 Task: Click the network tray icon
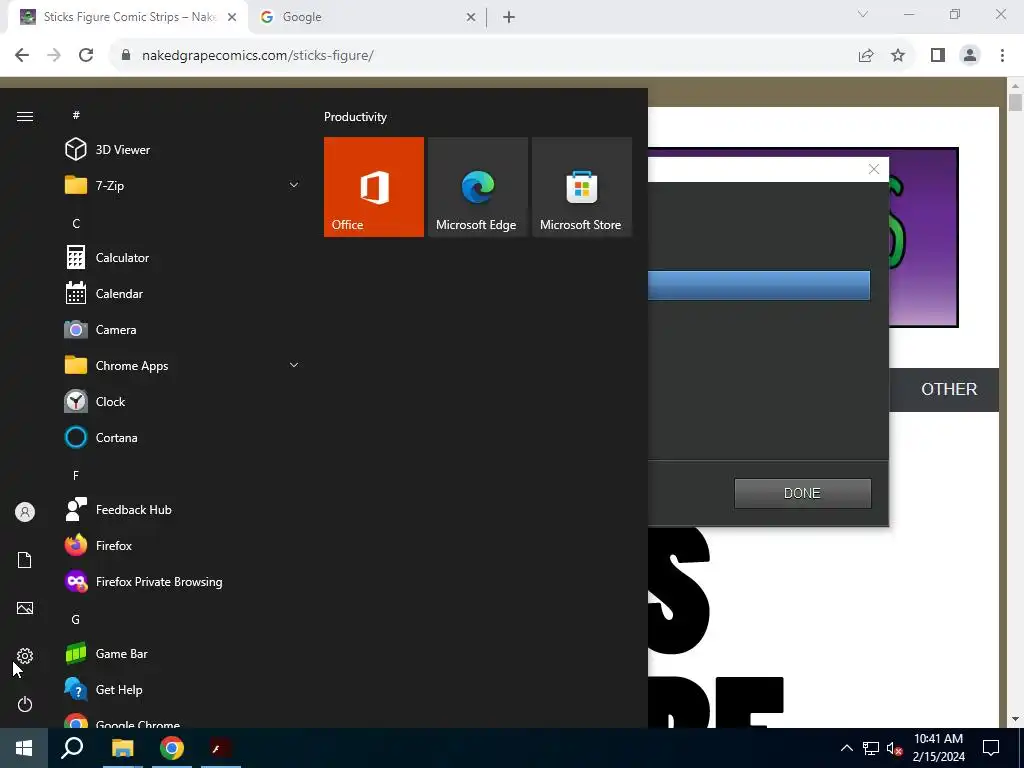coord(871,748)
